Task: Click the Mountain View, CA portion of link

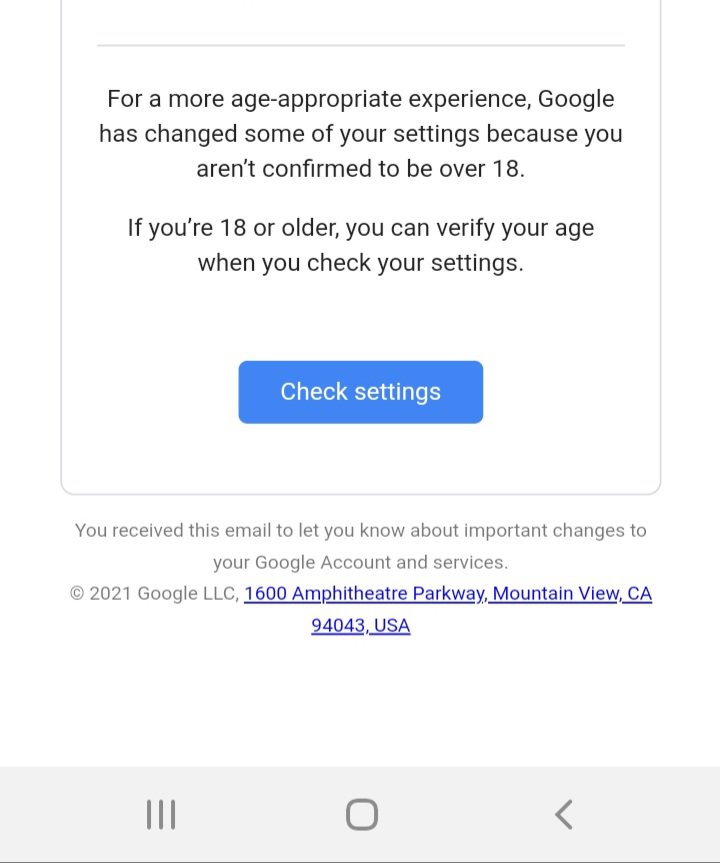Action: click(572, 593)
